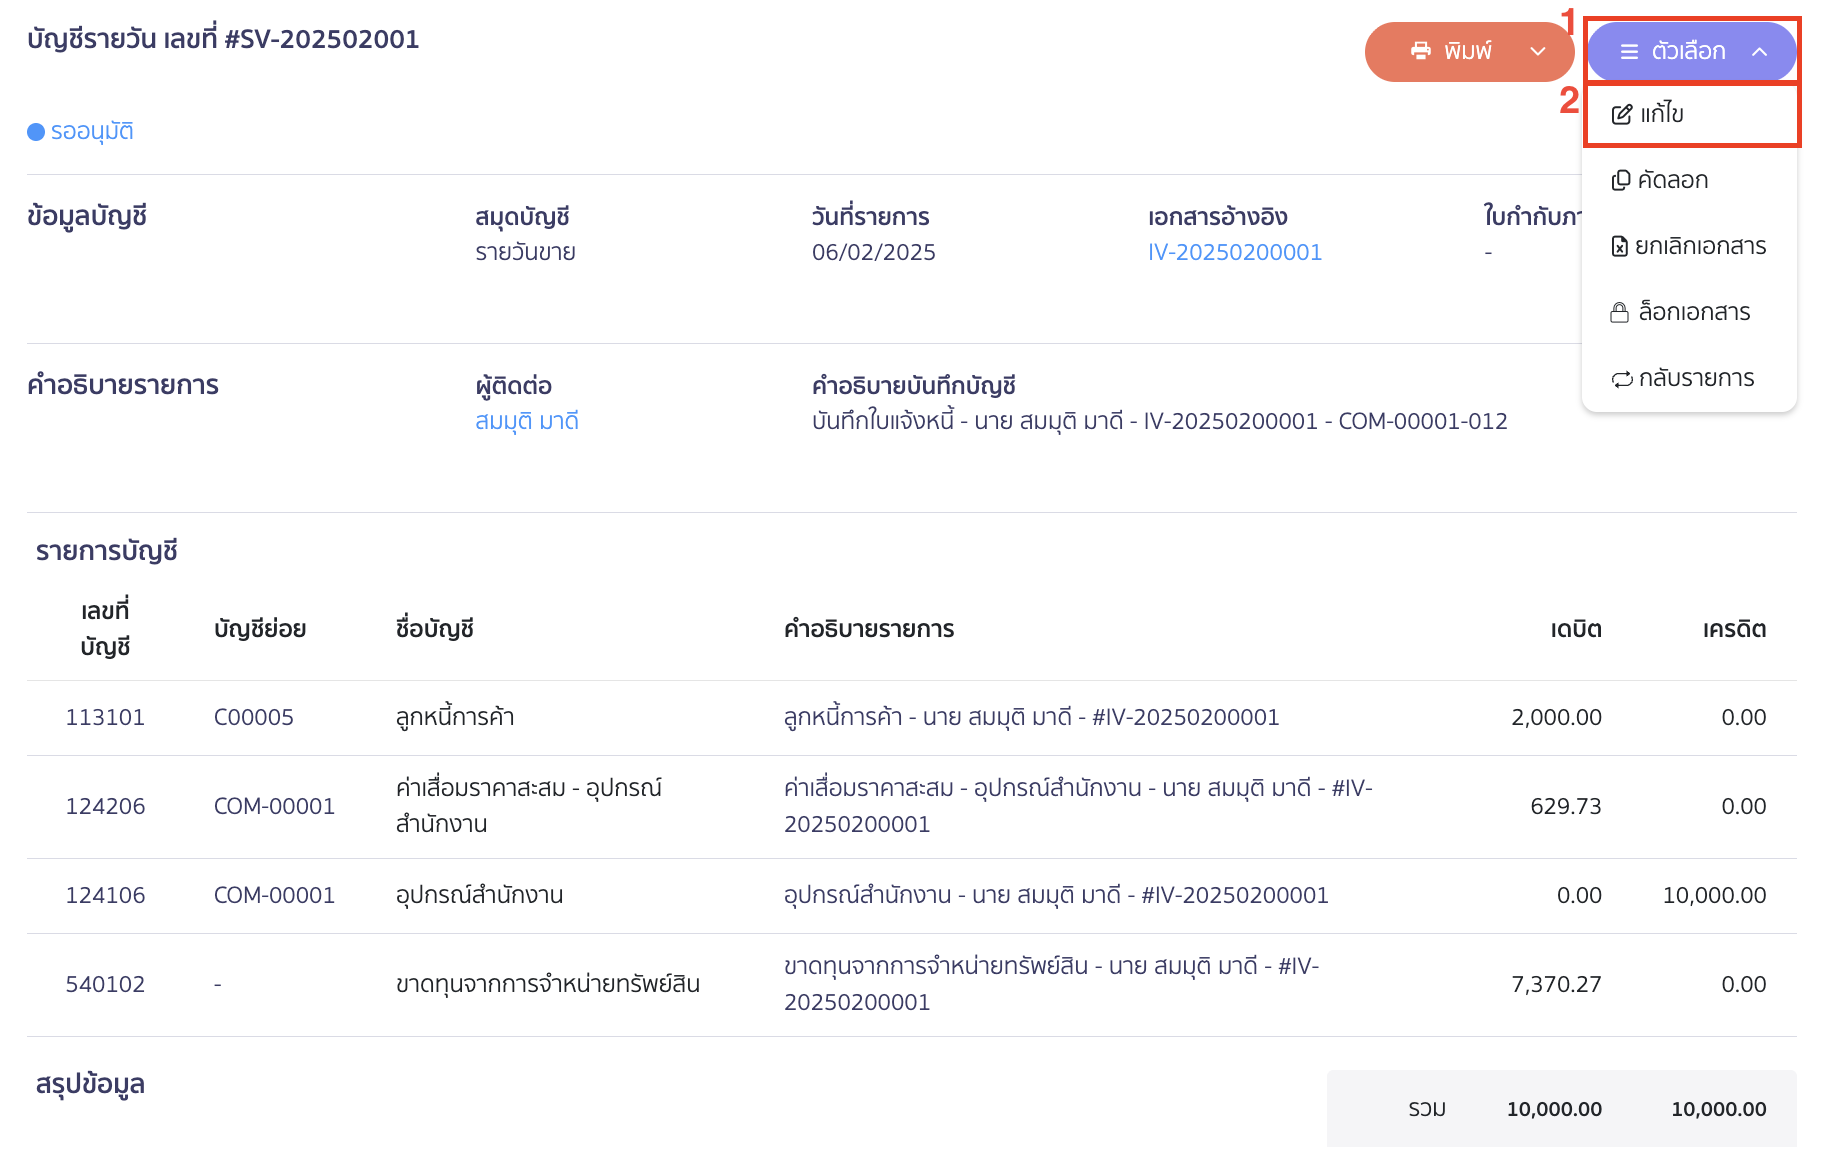Click the reverse entry icon beside กลับรายการ
Image resolution: width=1826 pixels, height=1172 pixels.
tap(1621, 378)
